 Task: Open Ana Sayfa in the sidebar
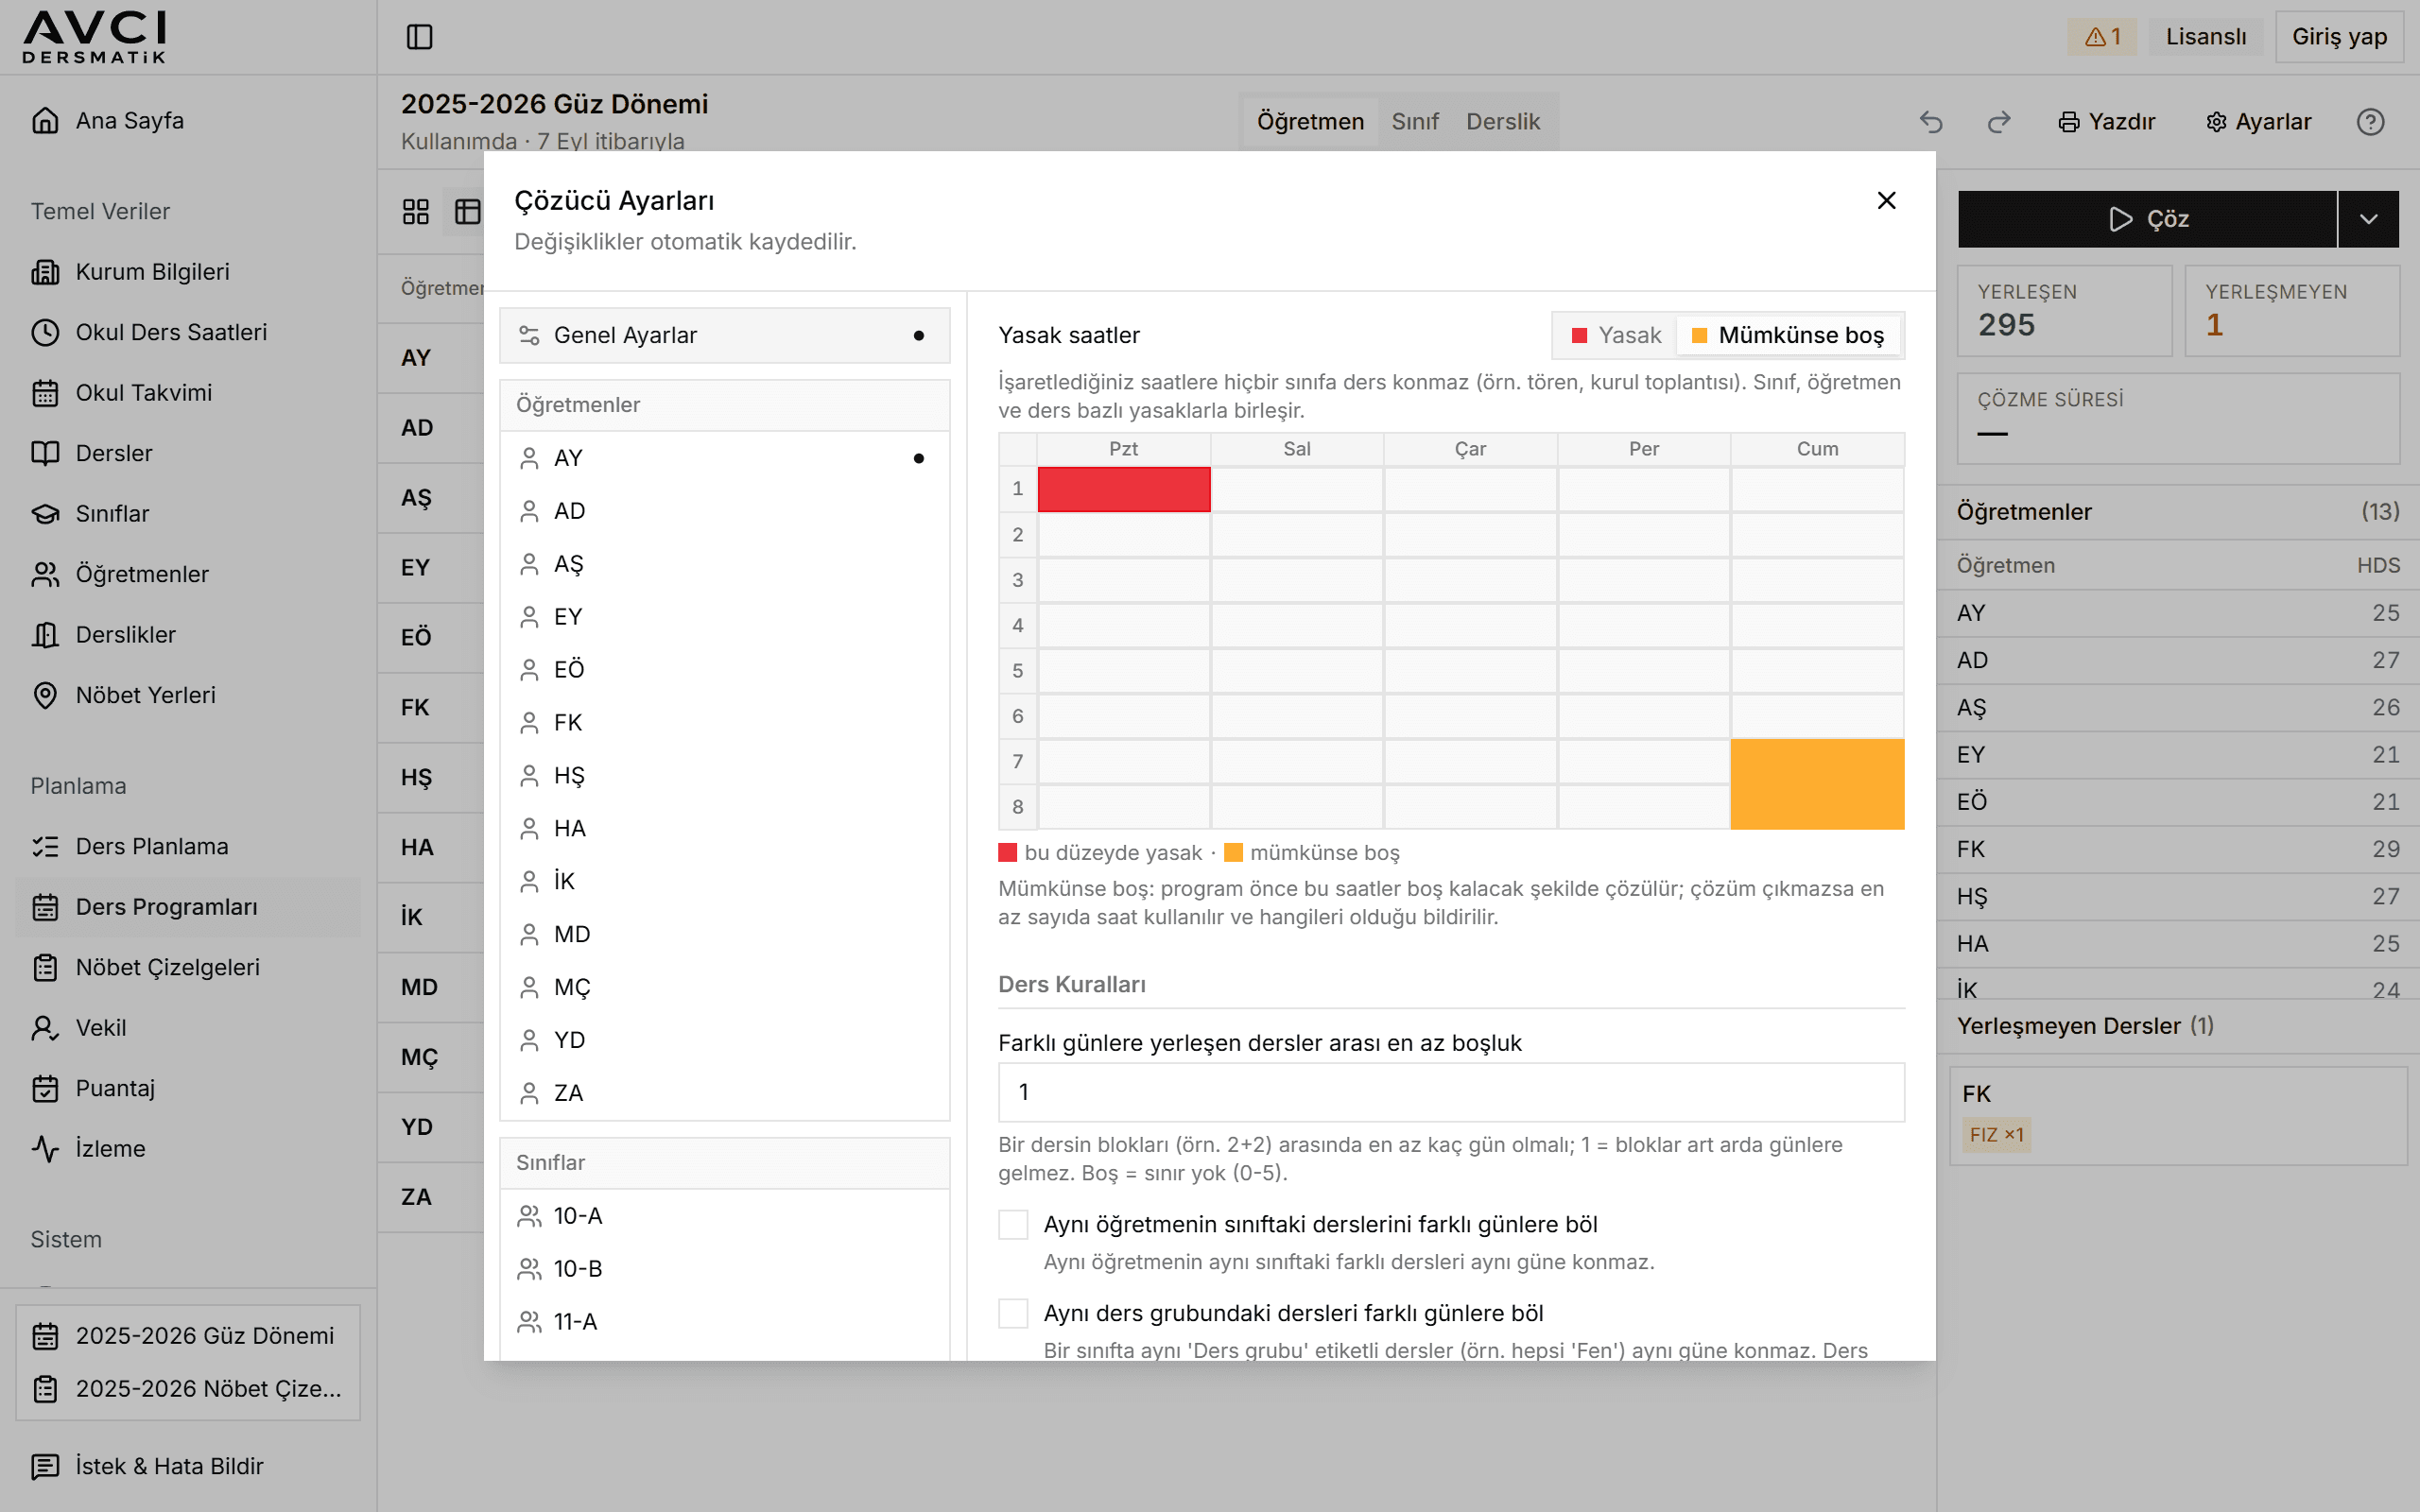click(188, 120)
